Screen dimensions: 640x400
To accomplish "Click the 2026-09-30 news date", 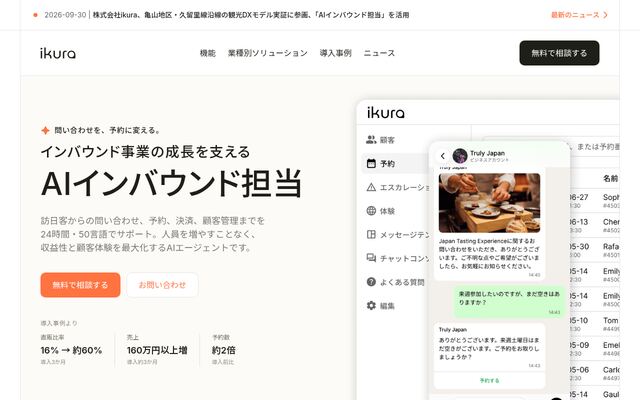I will tap(65, 15).
